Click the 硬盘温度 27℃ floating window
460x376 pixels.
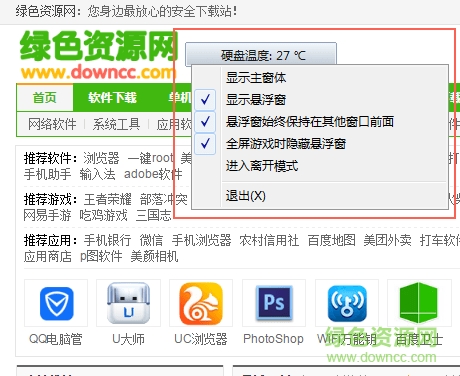click(x=261, y=54)
